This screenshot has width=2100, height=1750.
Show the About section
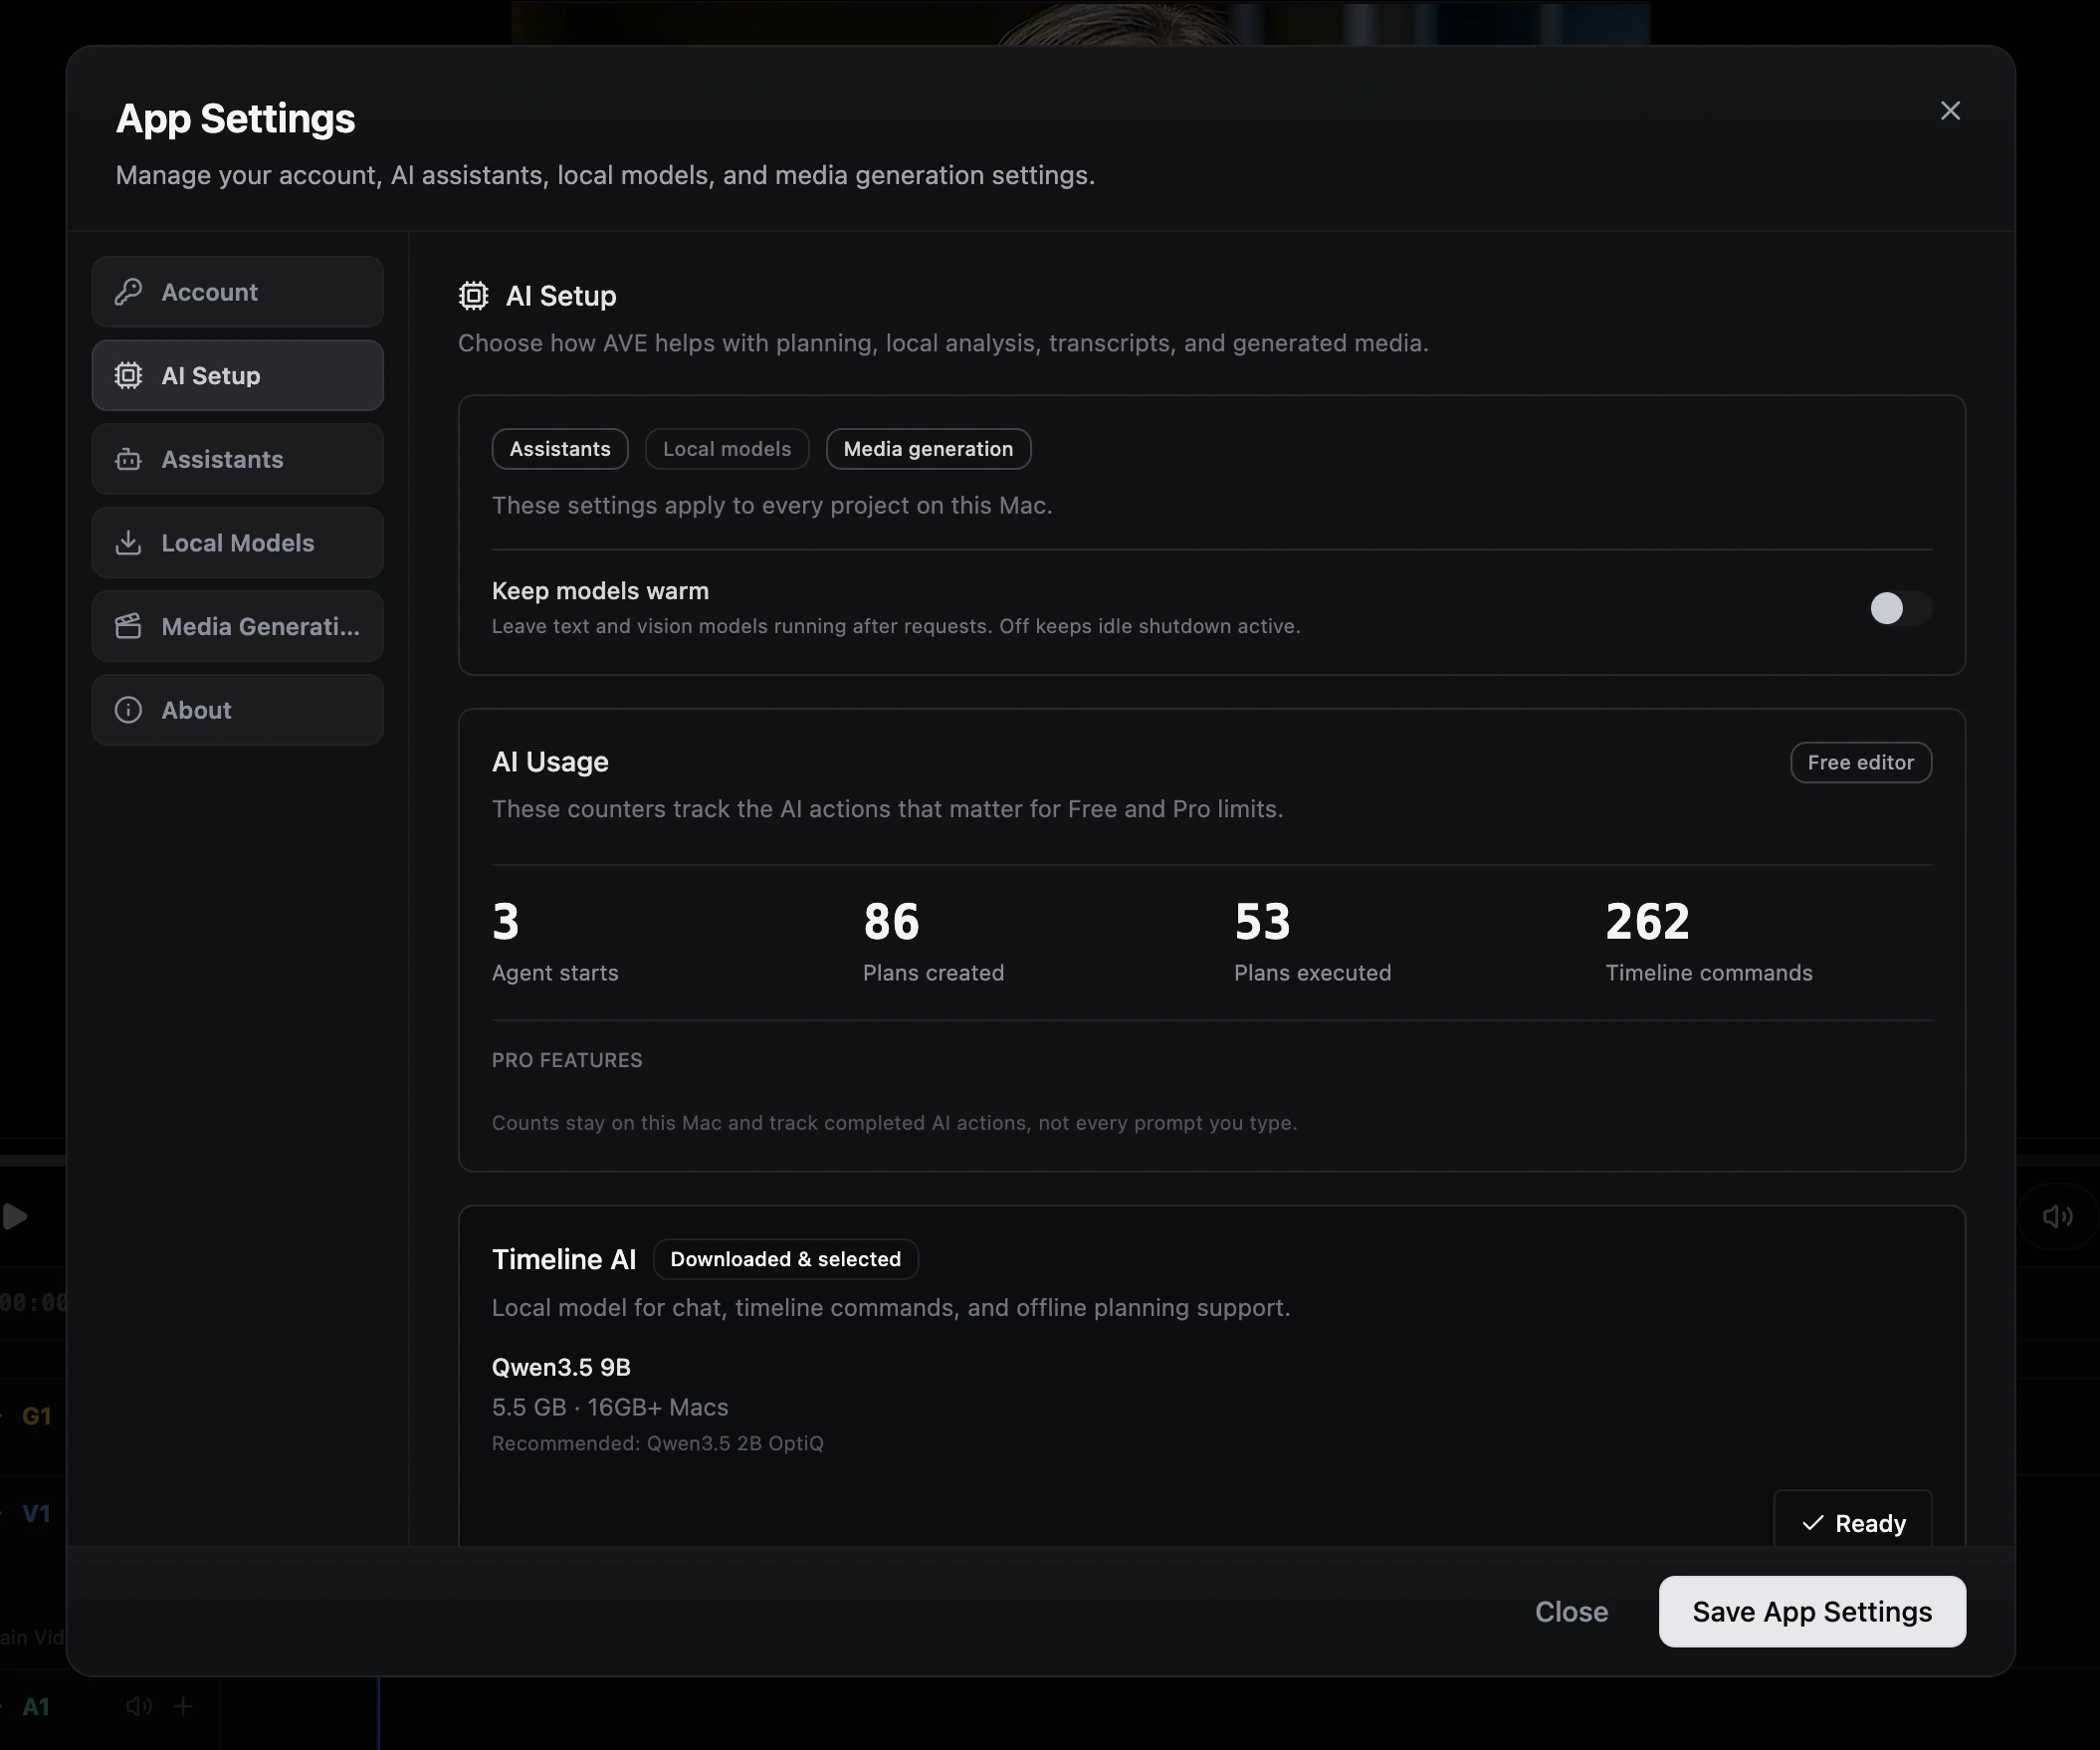[238, 710]
